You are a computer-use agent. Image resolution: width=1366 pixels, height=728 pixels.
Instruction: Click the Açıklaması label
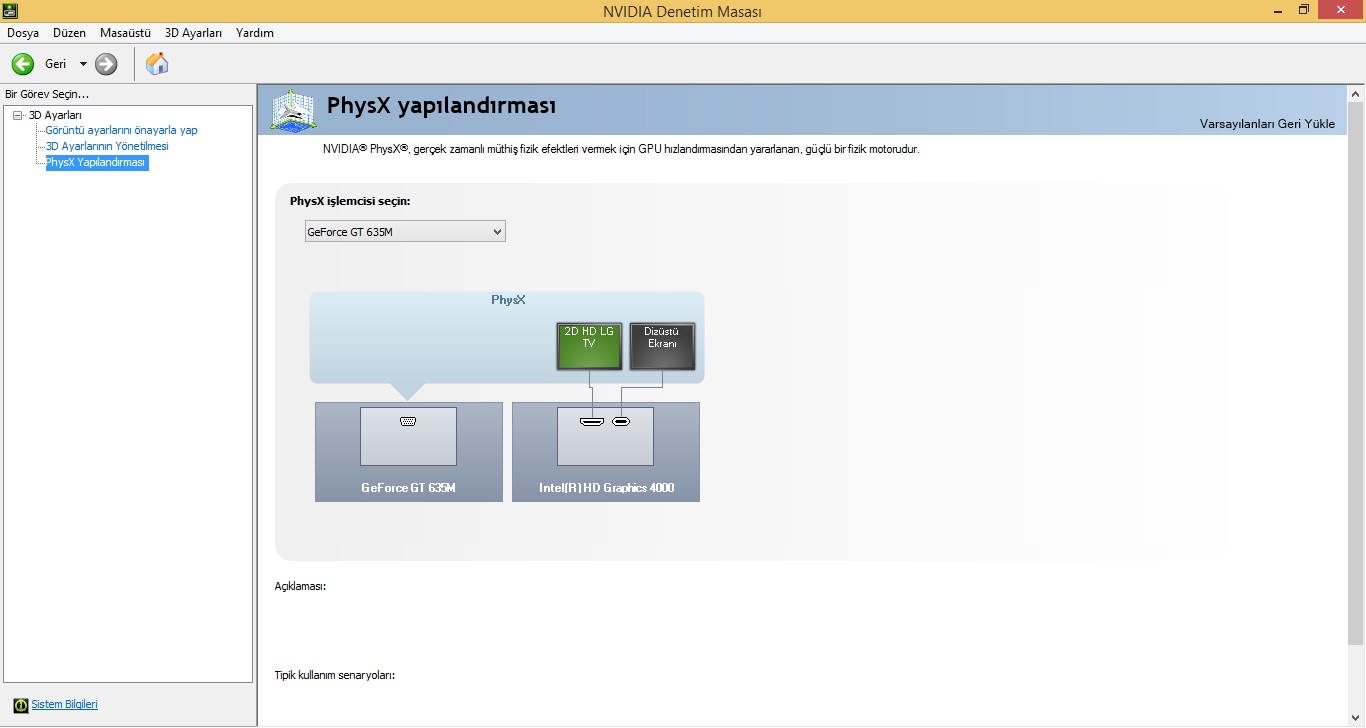click(x=300, y=586)
